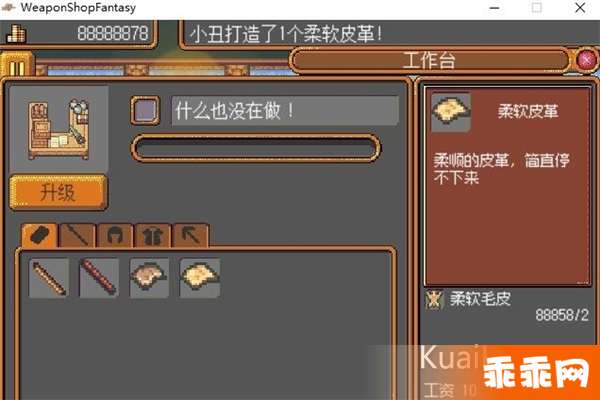The image size is (600, 400).
Task: Choose the soft leather recipe icon
Action: pyautogui.click(x=200, y=278)
